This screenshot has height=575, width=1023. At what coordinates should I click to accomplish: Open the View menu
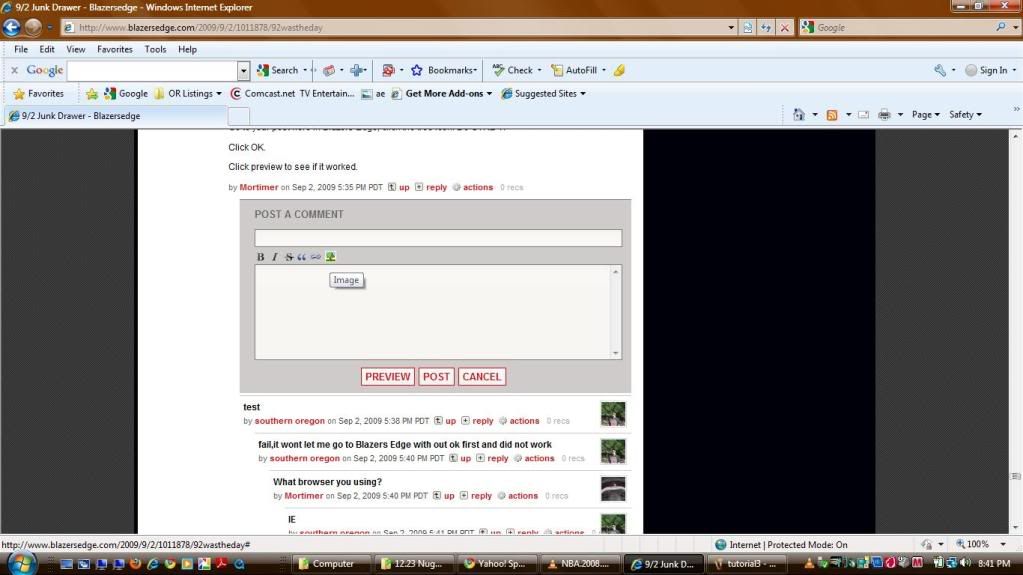[76, 49]
